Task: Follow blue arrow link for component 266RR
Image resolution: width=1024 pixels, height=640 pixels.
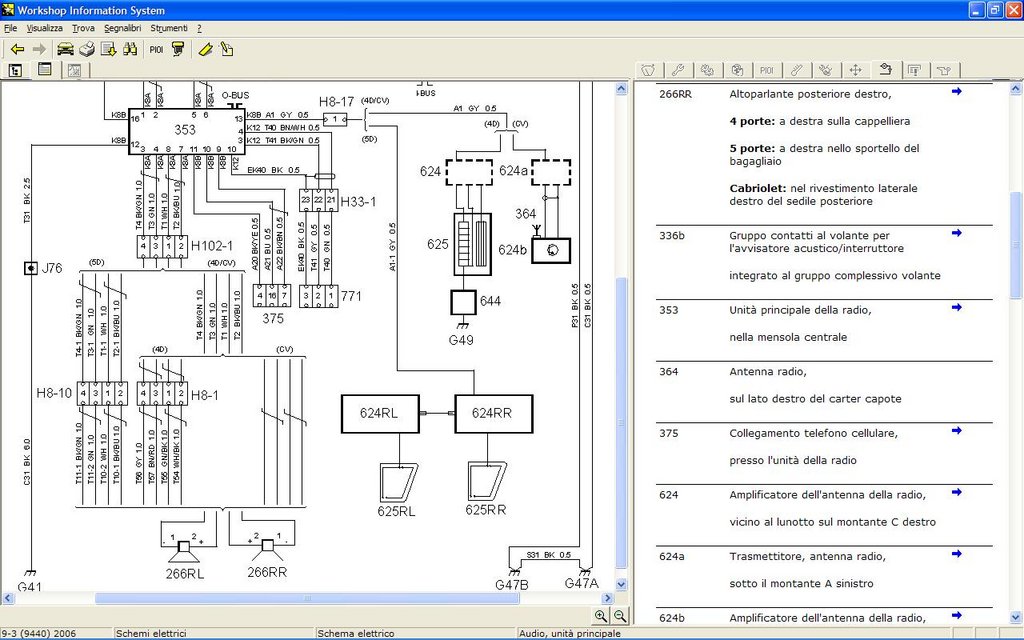Action: 956,92
